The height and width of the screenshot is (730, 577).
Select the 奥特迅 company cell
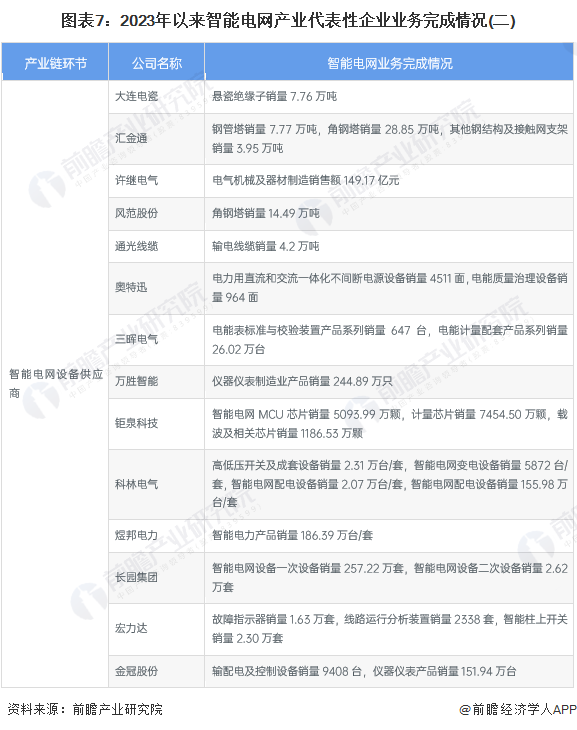(156, 288)
